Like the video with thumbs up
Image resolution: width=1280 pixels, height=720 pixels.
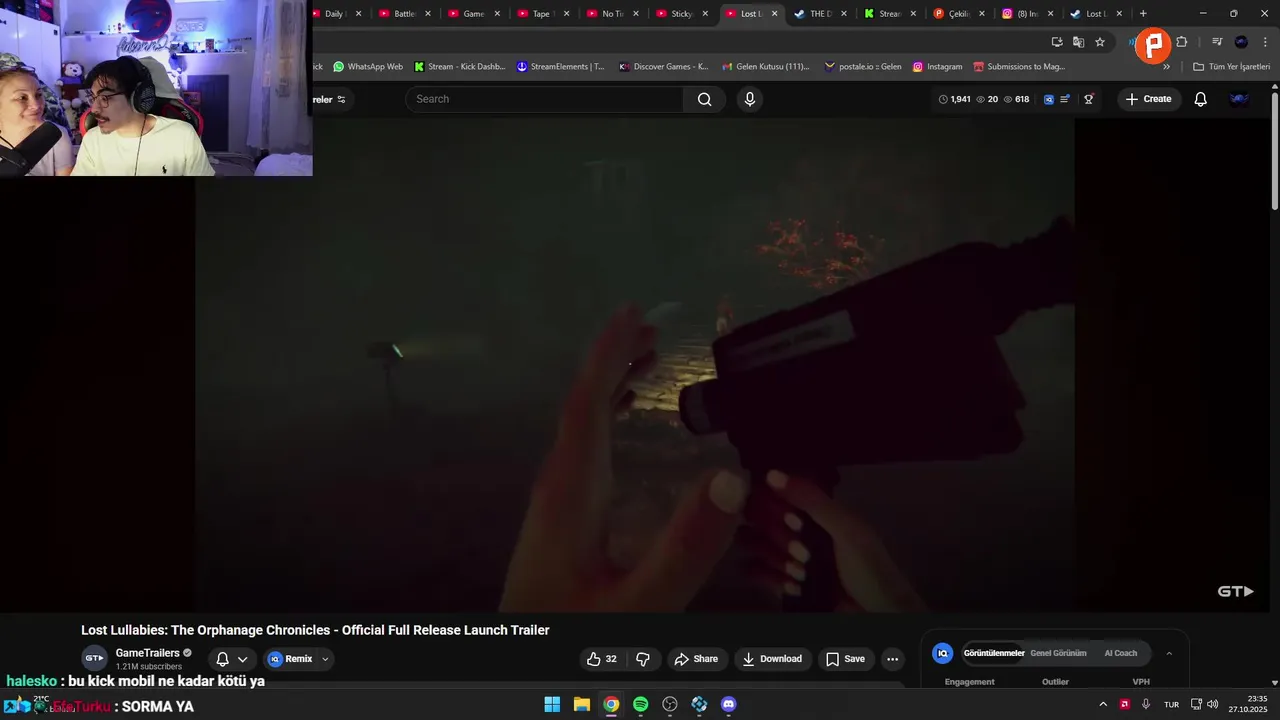click(602, 659)
